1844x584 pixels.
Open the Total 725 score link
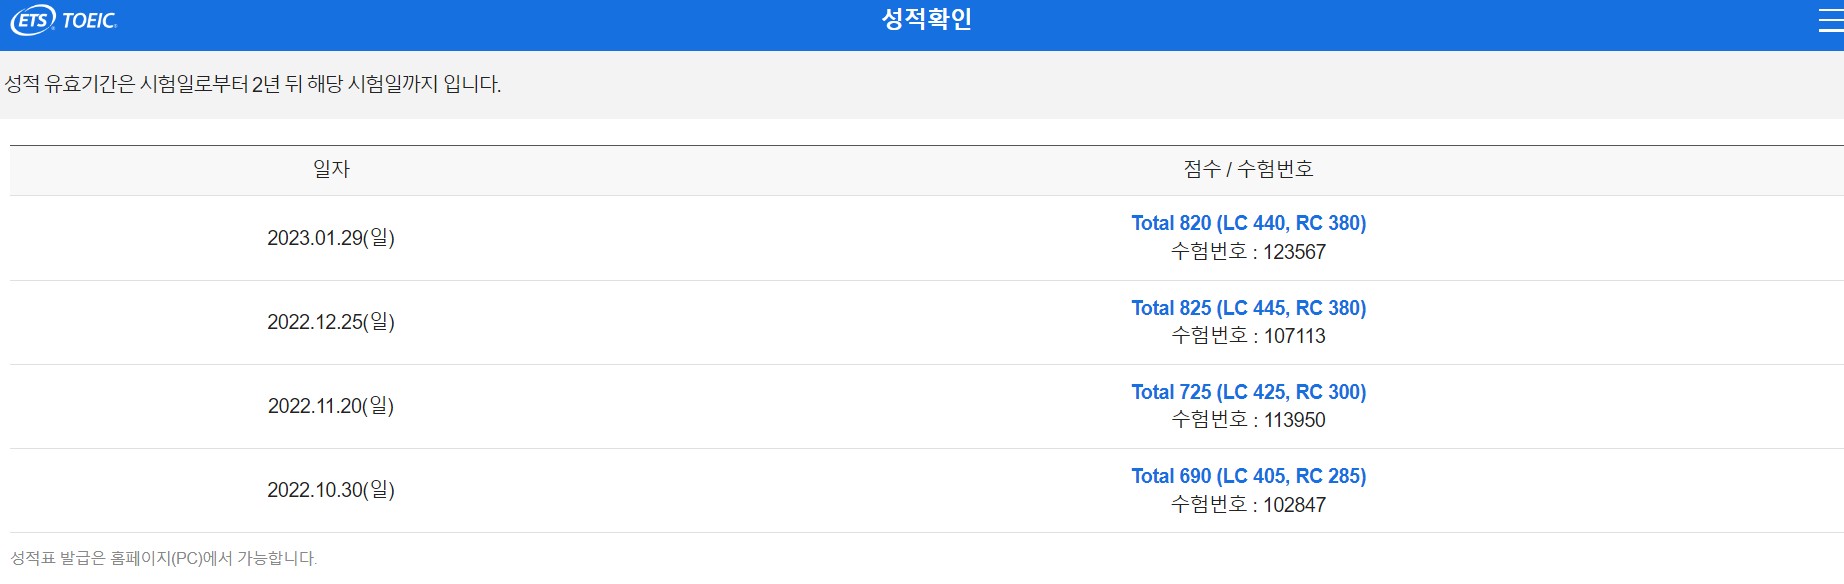click(x=1248, y=392)
